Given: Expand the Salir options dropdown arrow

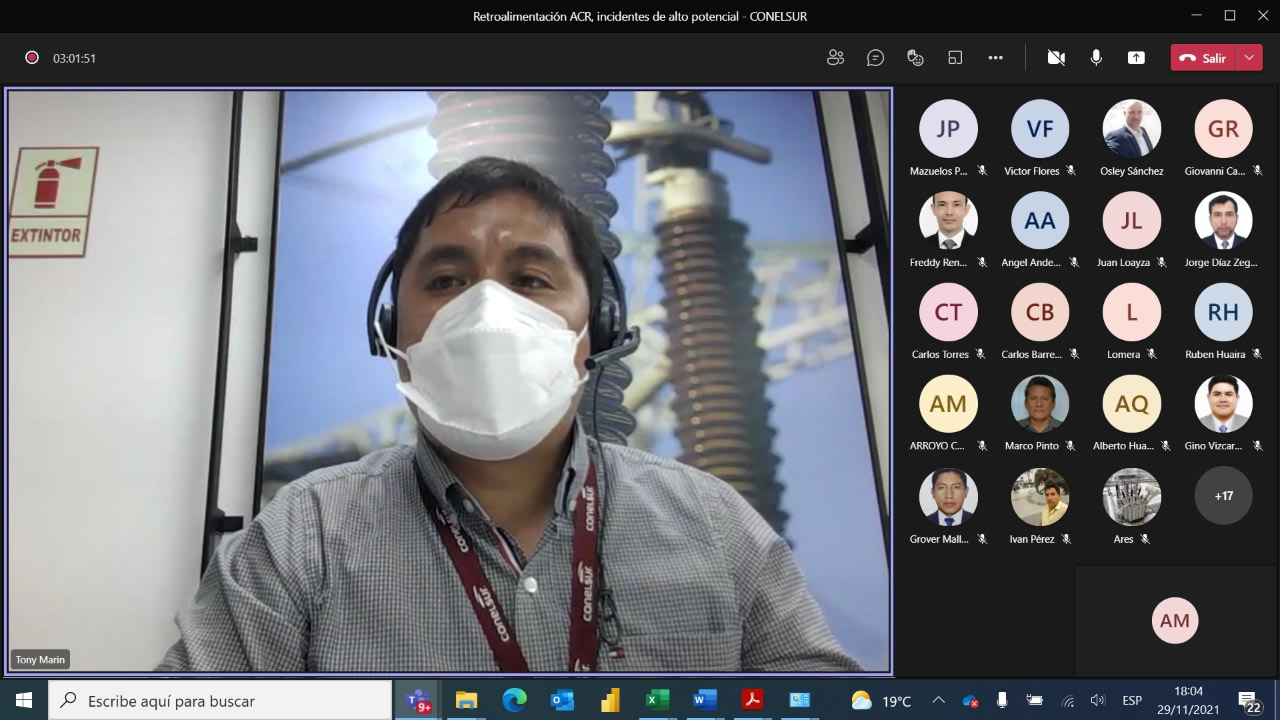Looking at the screenshot, I should (x=1249, y=58).
